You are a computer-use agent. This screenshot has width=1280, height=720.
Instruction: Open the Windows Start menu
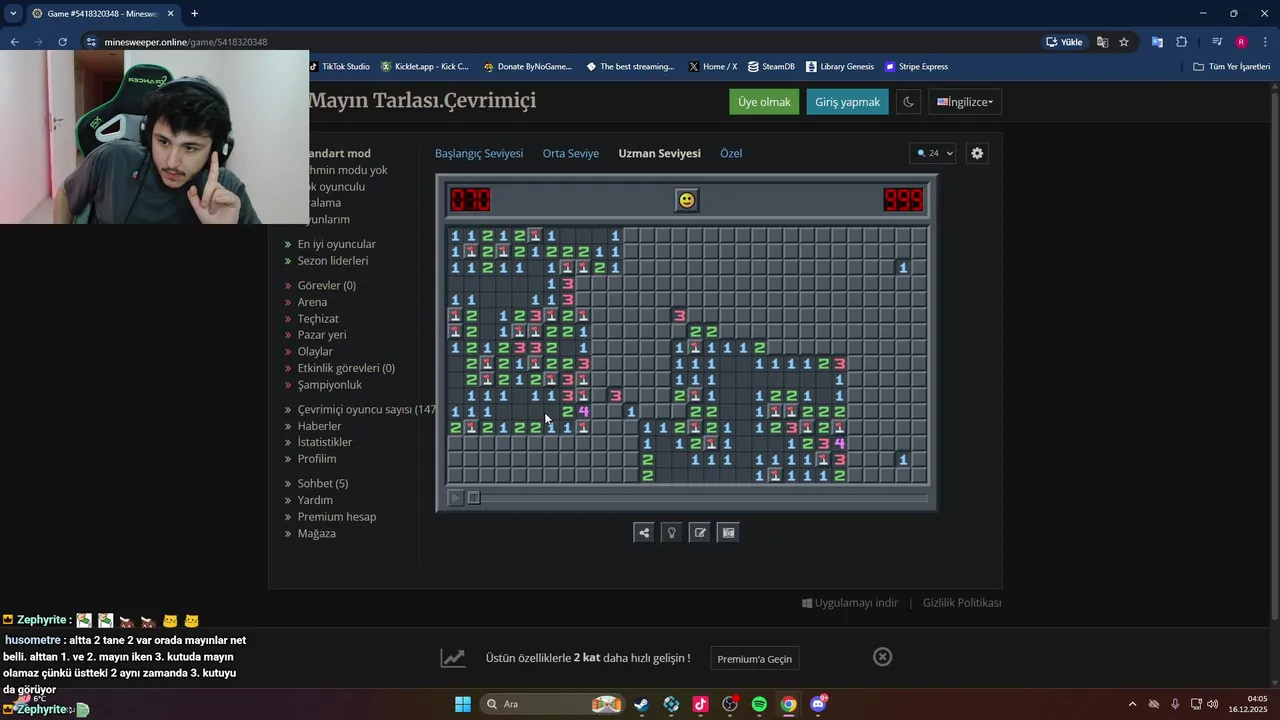coord(463,704)
